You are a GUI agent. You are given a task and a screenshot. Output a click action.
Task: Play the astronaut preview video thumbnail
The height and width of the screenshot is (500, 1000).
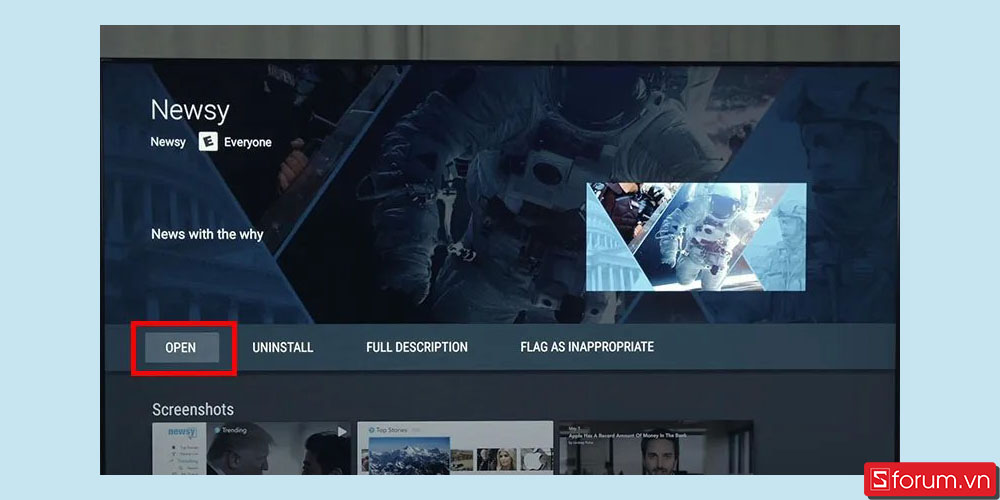[x=696, y=237]
